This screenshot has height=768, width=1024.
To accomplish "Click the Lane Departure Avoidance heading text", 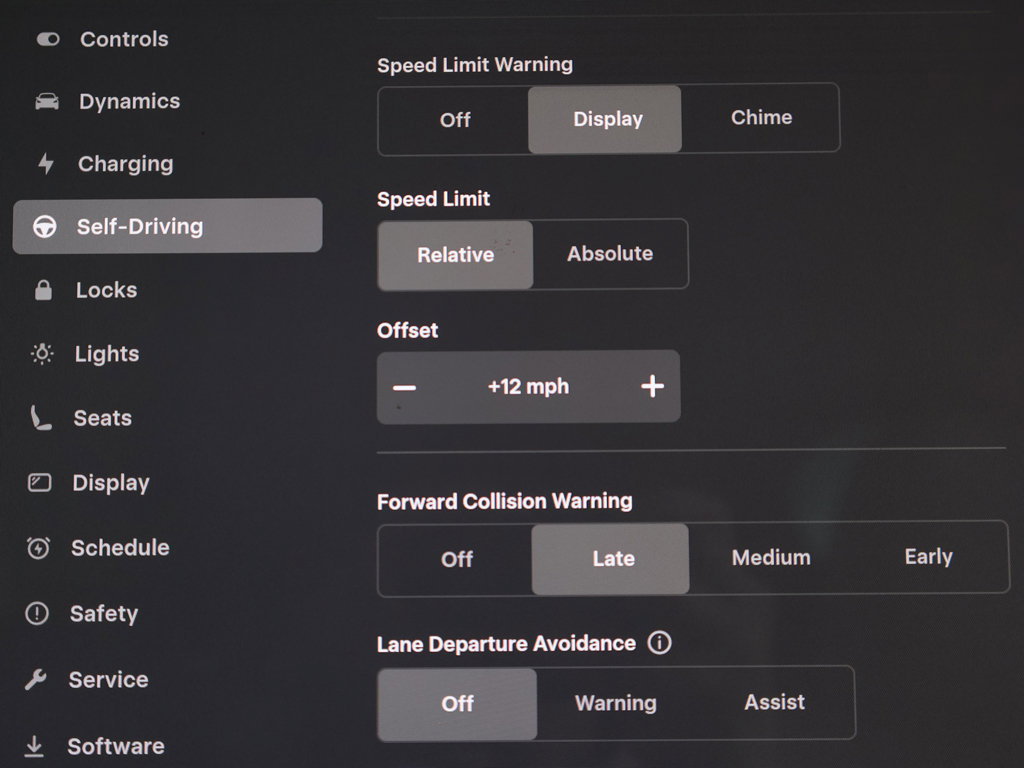I will [506, 644].
